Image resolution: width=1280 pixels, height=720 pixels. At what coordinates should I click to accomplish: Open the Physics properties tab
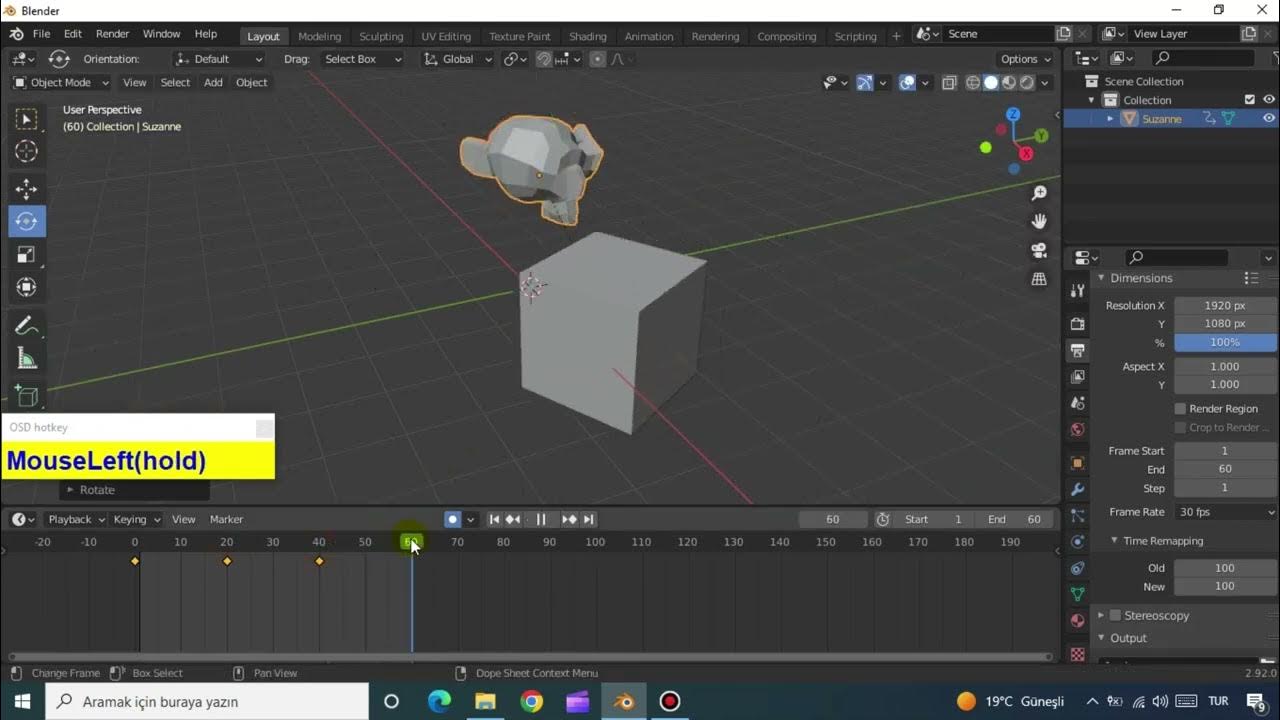tap(1077, 542)
